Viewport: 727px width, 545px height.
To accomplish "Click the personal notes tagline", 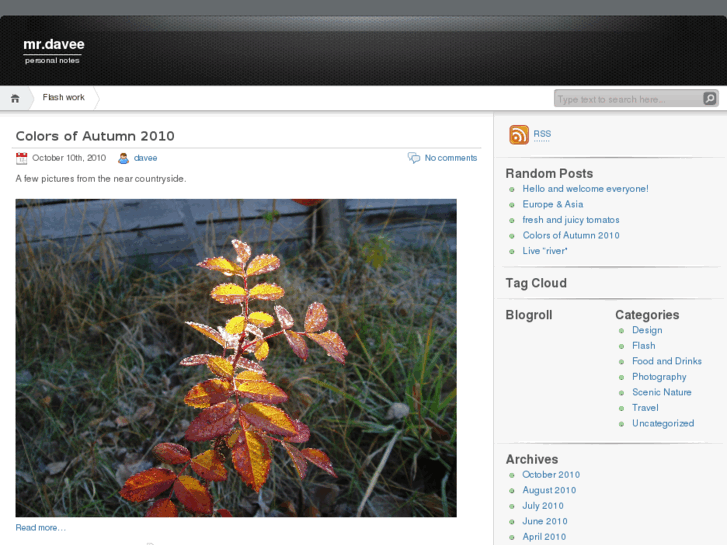I will 52,61.
